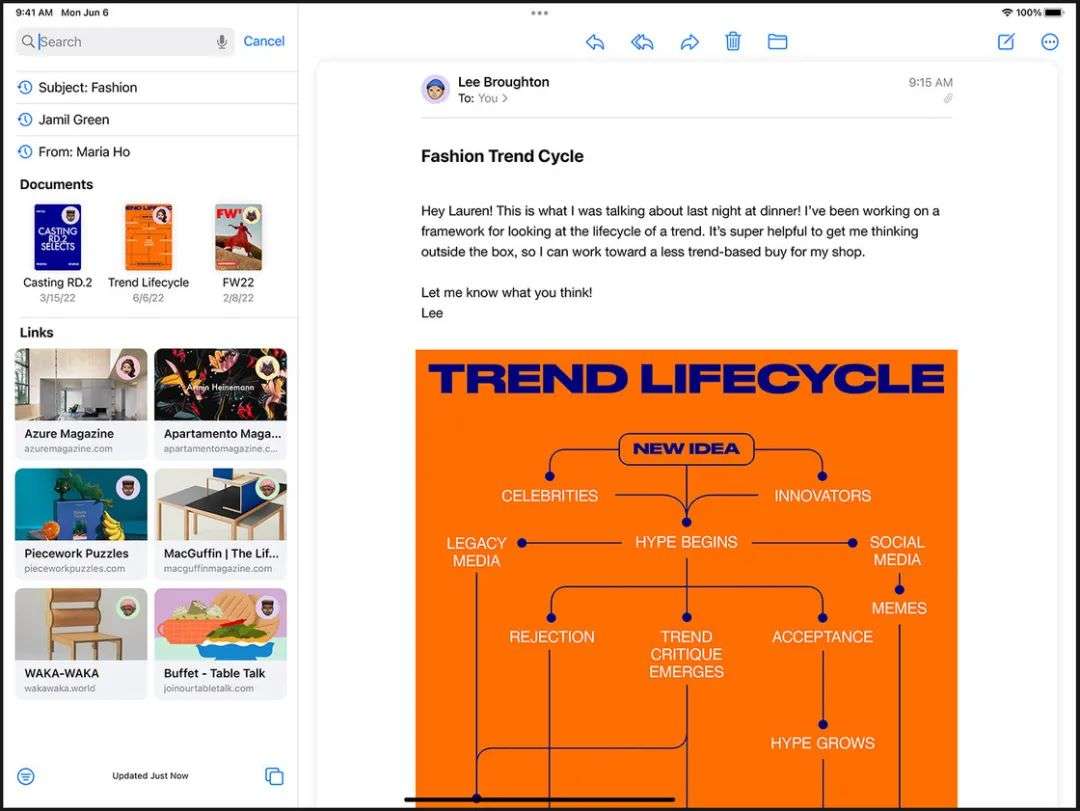Expand recipient details chevron next to You
The image size is (1080, 811).
[x=505, y=99]
